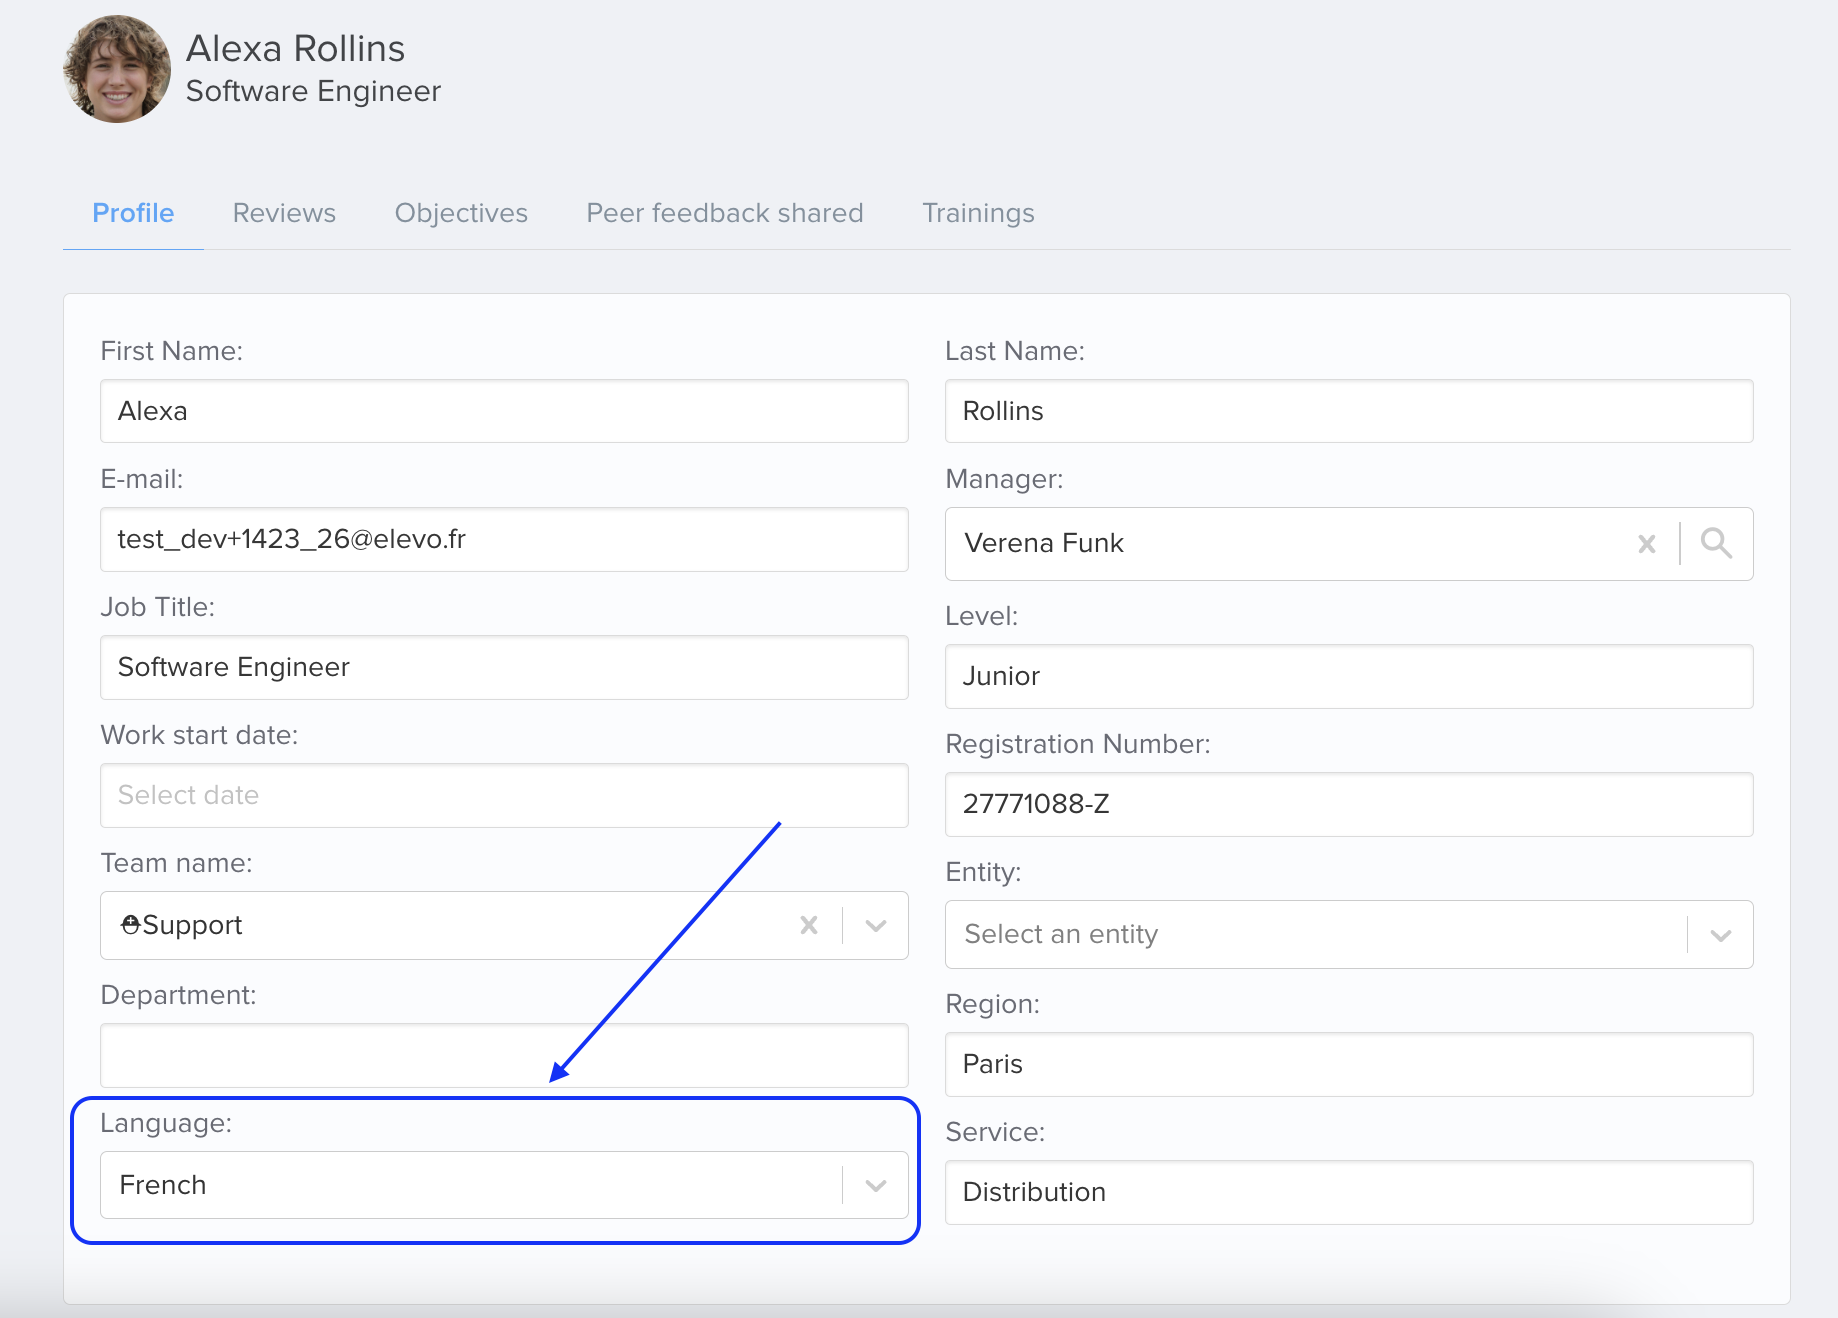Click the Region: label
The height and width of the screenshot is (1318, 1838).
click(992, 1004)
